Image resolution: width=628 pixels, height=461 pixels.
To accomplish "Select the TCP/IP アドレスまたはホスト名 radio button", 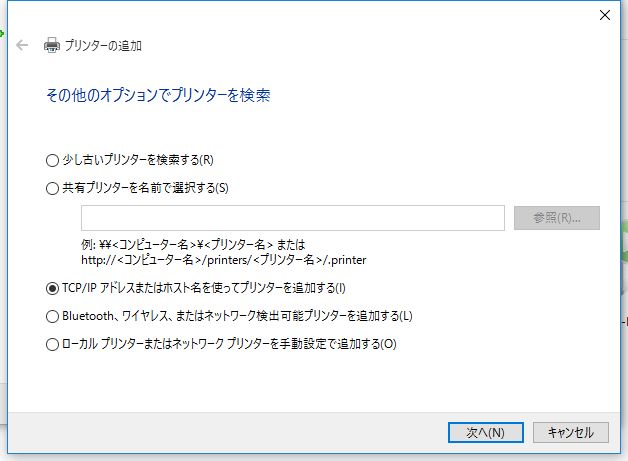I will [53, 288].
